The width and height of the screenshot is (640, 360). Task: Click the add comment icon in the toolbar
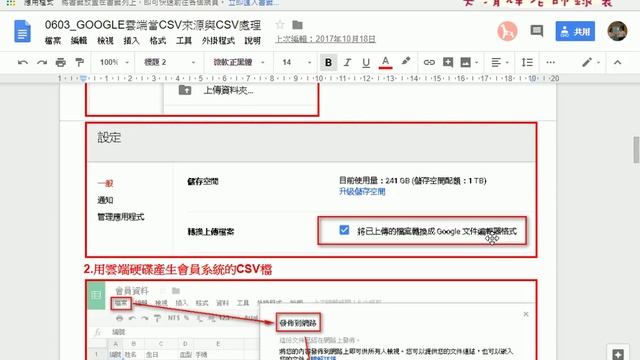click(448, 62)
